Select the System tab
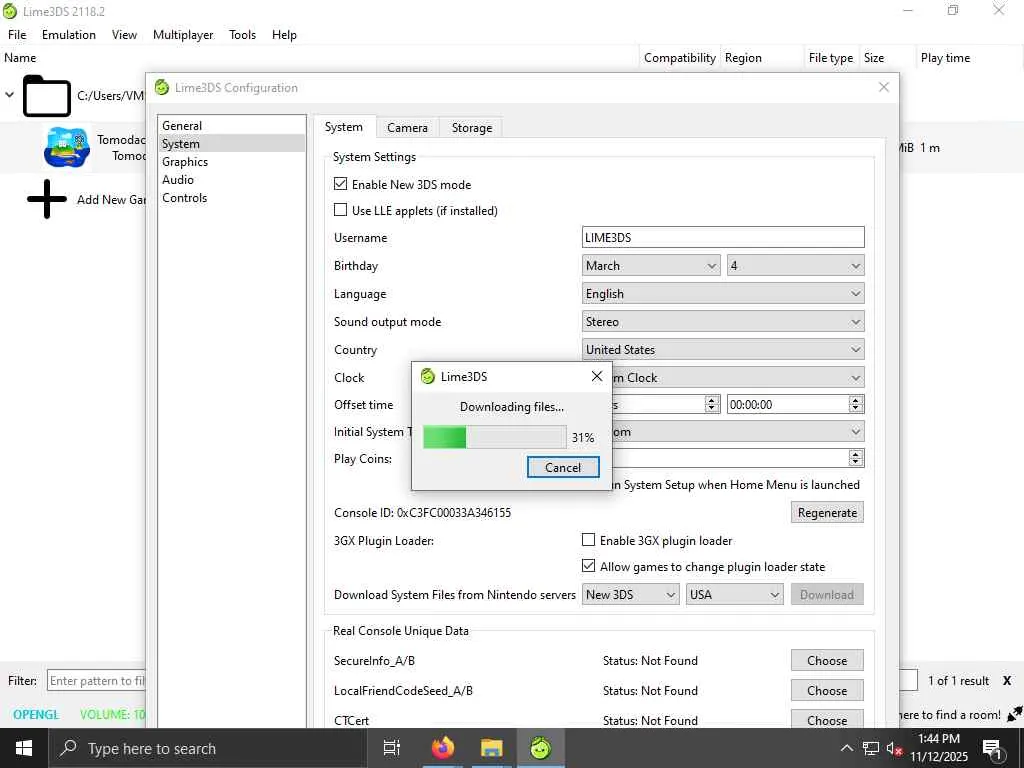The height and width of the screenshot is (768, 1024). pos(344,127)
